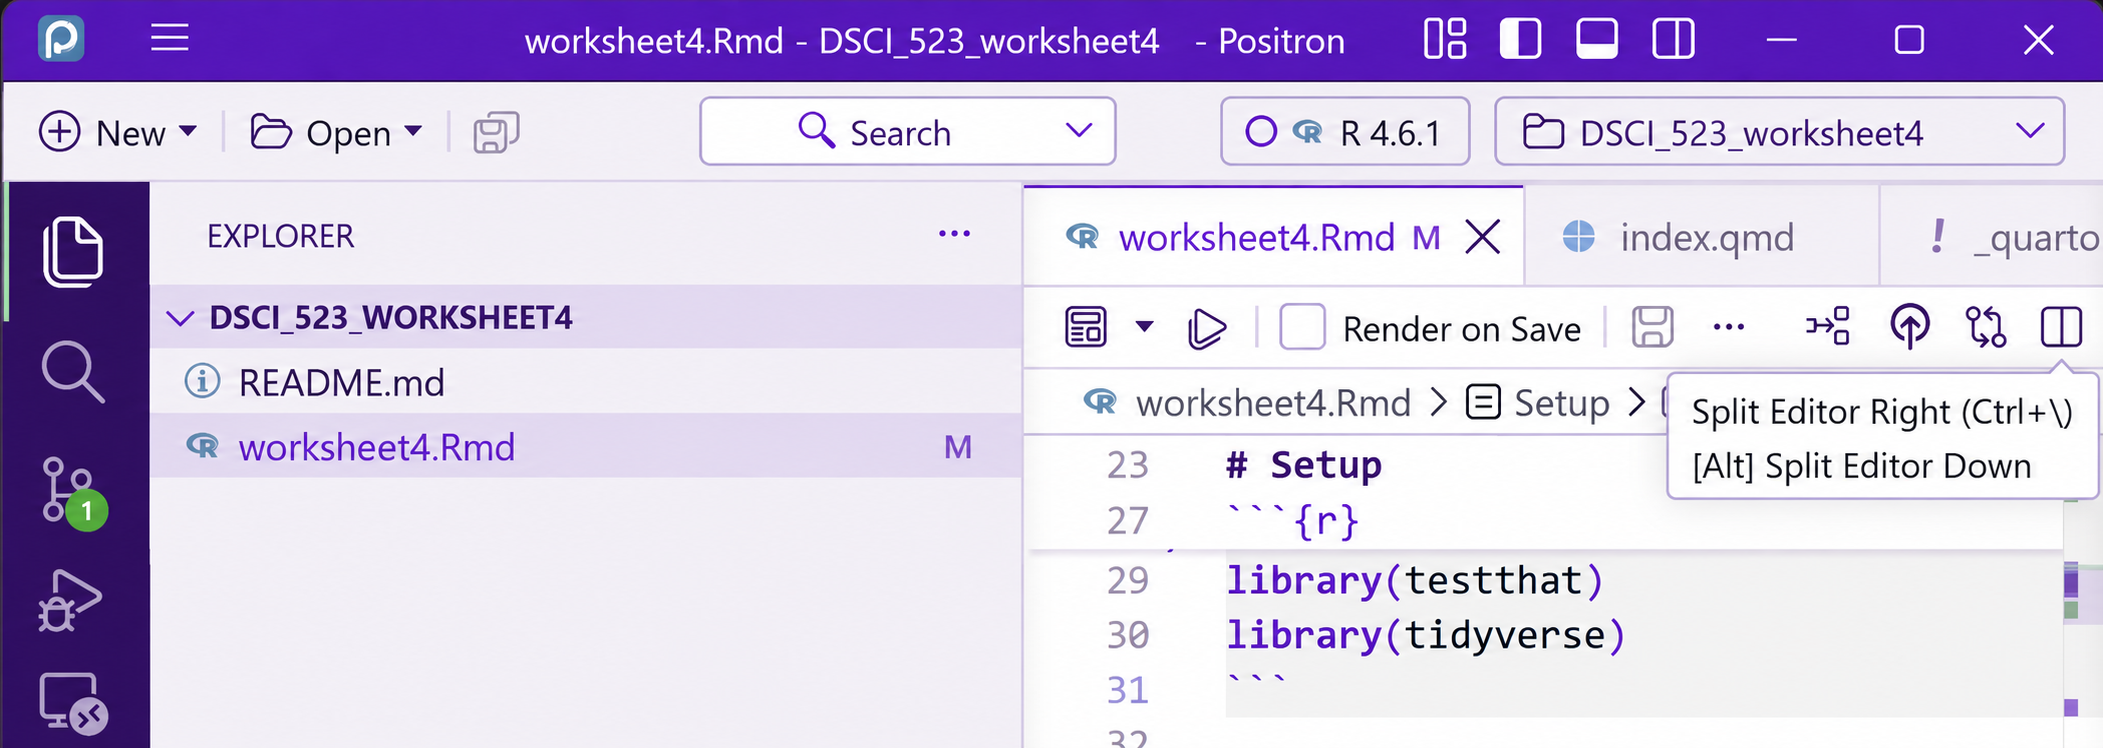The height and width of the screenshot is (748, 2103).
Task: Toggle the bottom panel visibility
Action: pyautogui.click(x=1597, y=40)
